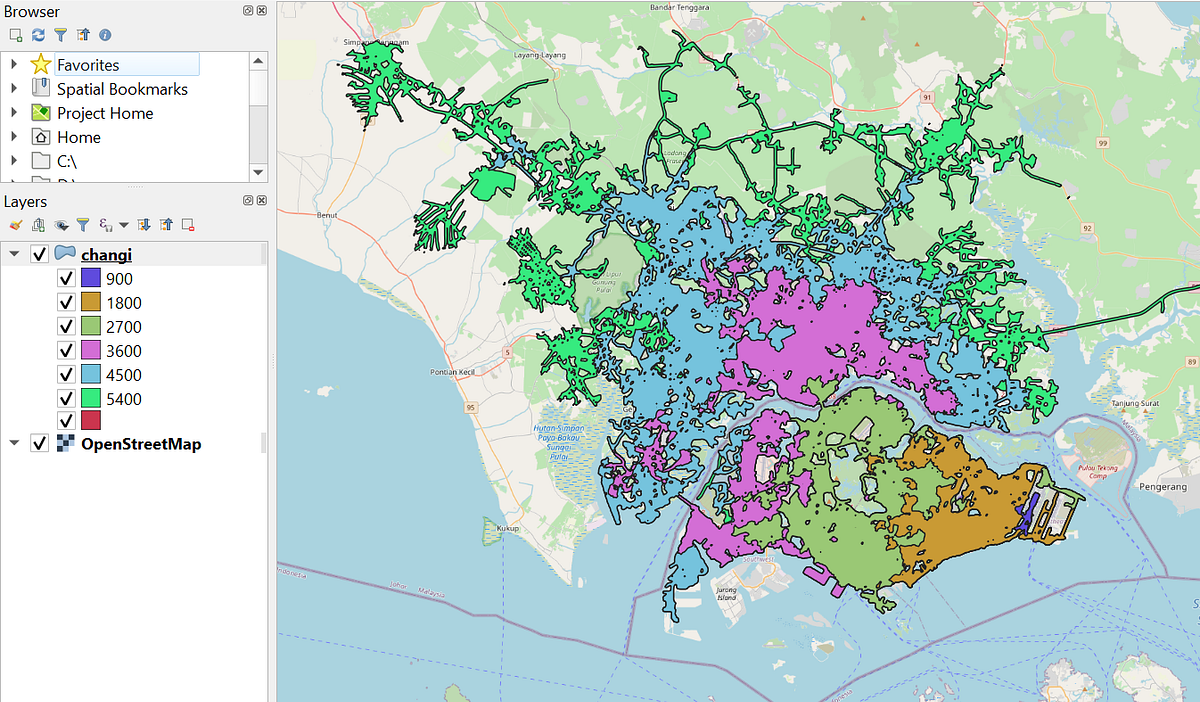The width and height of the screenshot is (1200, 702).
Task: Refresh the Browser panel
Action: [x=38, y=34]
